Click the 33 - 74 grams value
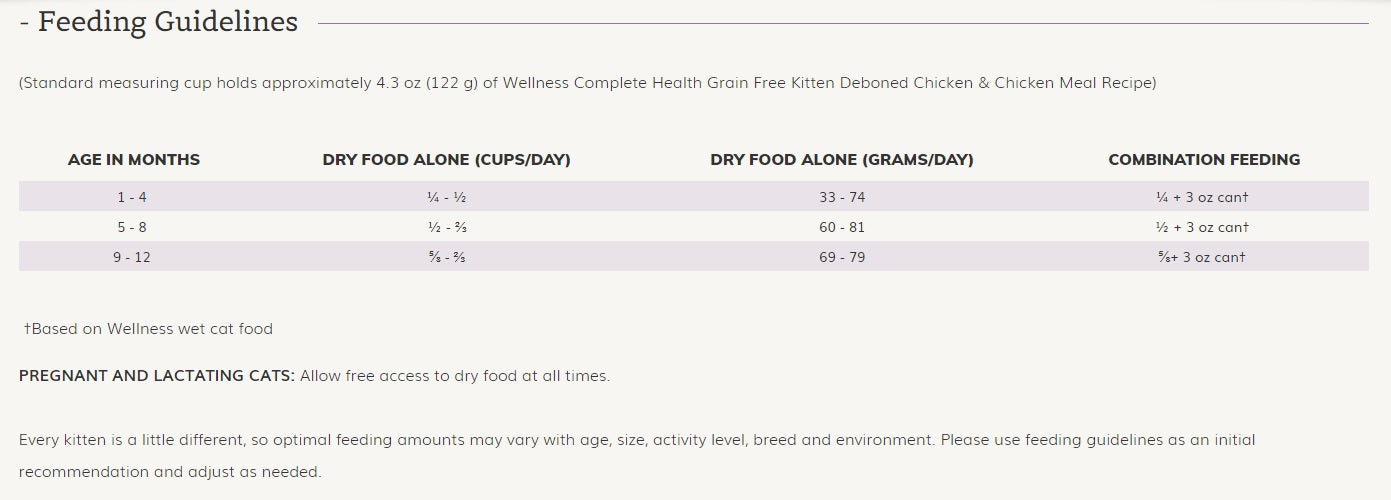 (x=842, y=197)
